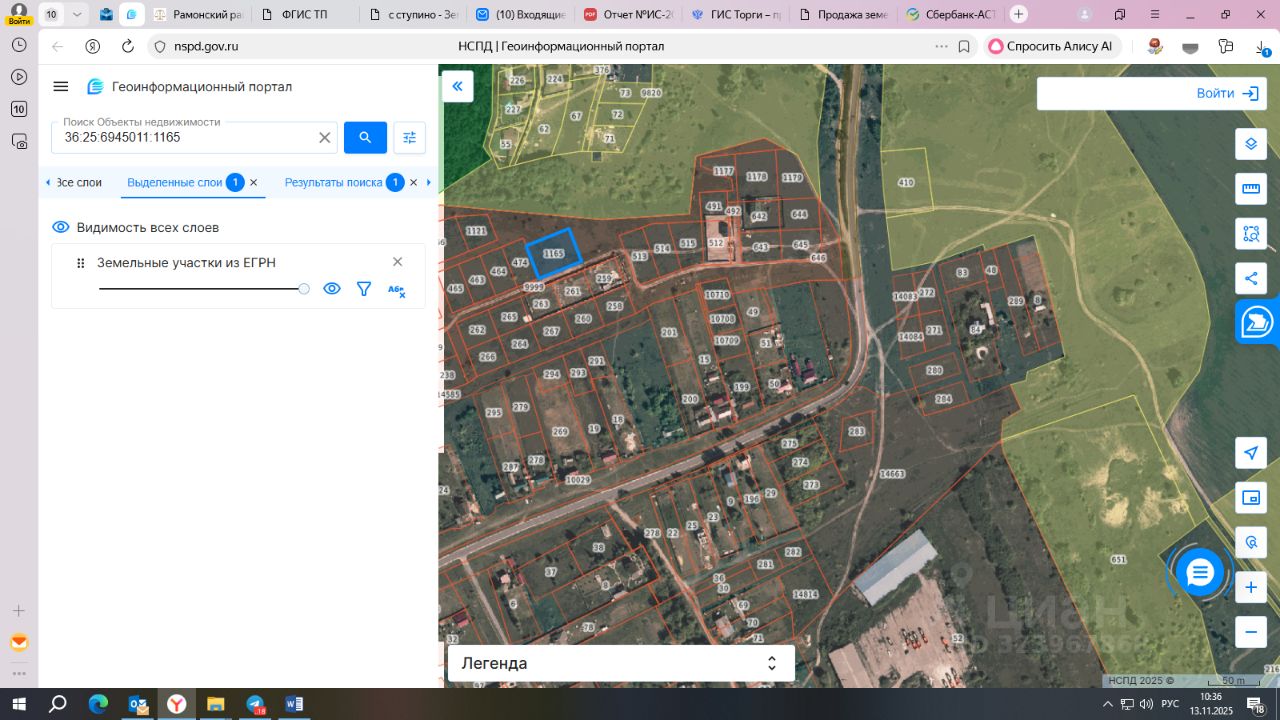Screen dimensions: 1280x720
Task: Remove Земельные участки из ЕГРН from selected layers
Action: pos(397,262)
